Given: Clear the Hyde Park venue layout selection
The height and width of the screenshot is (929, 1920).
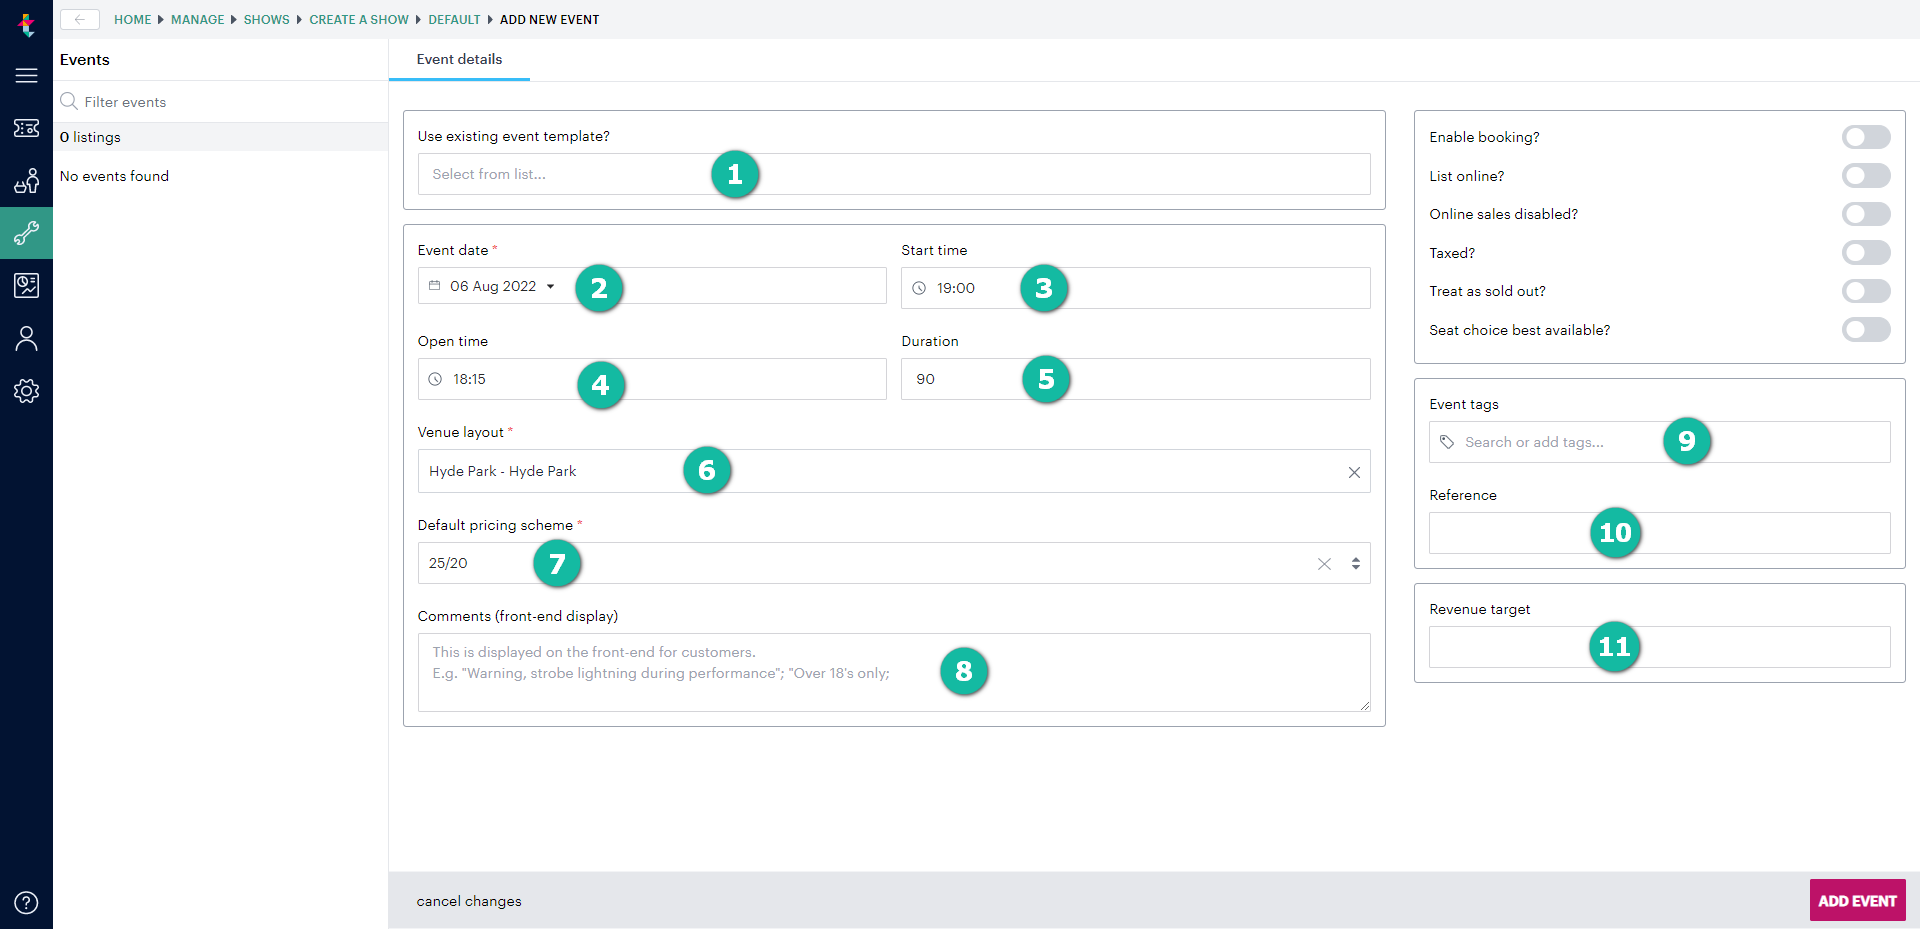Looking at the screenshot, I should 1354,472.
